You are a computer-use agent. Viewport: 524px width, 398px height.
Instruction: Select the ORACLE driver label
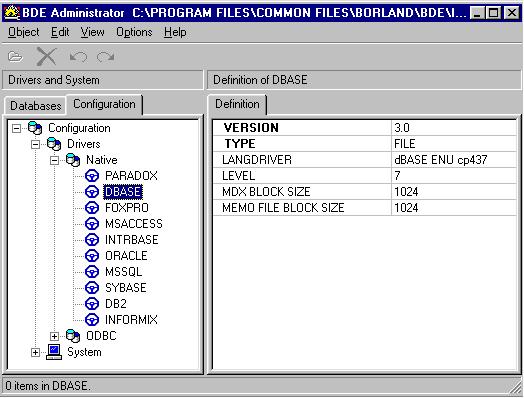point(126,256)
